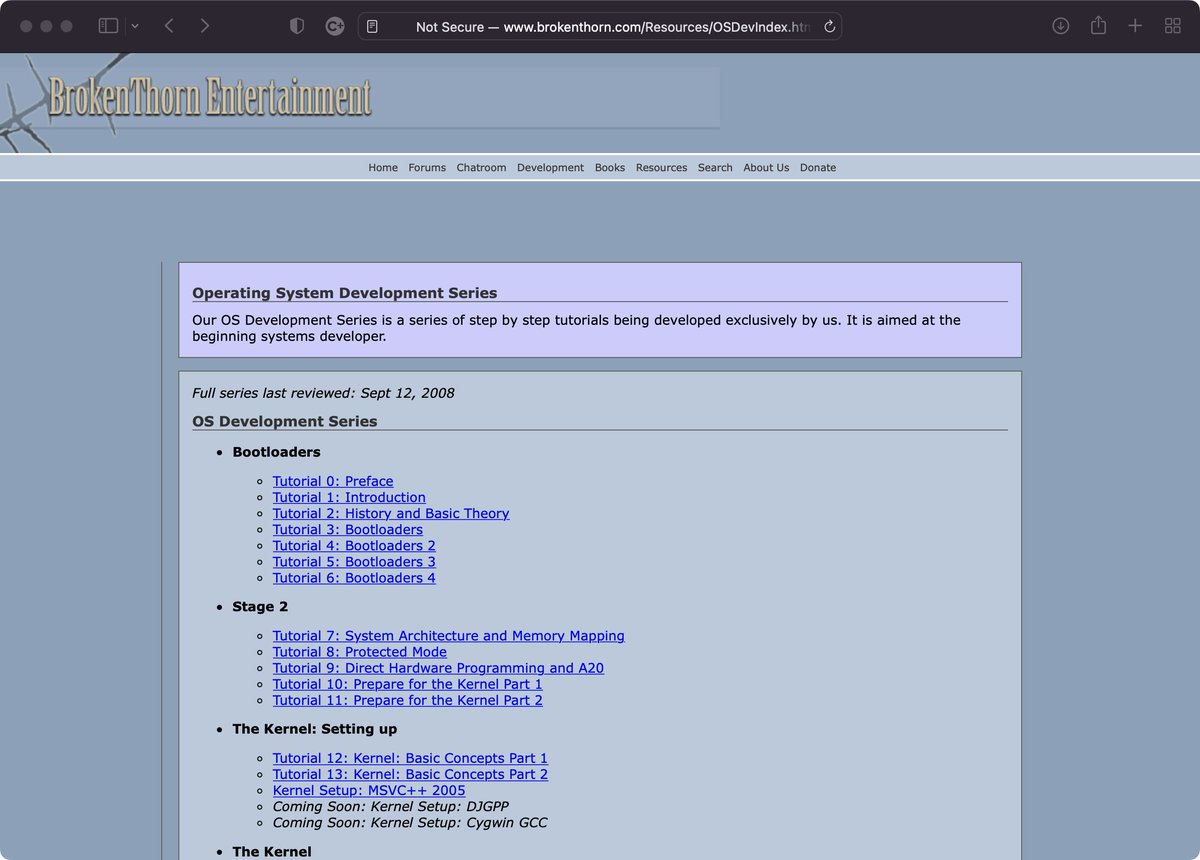Click The Kernel: Setting up heading
Screen dimensions: 1200x860
pyautogui.click(x=315, y=729)
